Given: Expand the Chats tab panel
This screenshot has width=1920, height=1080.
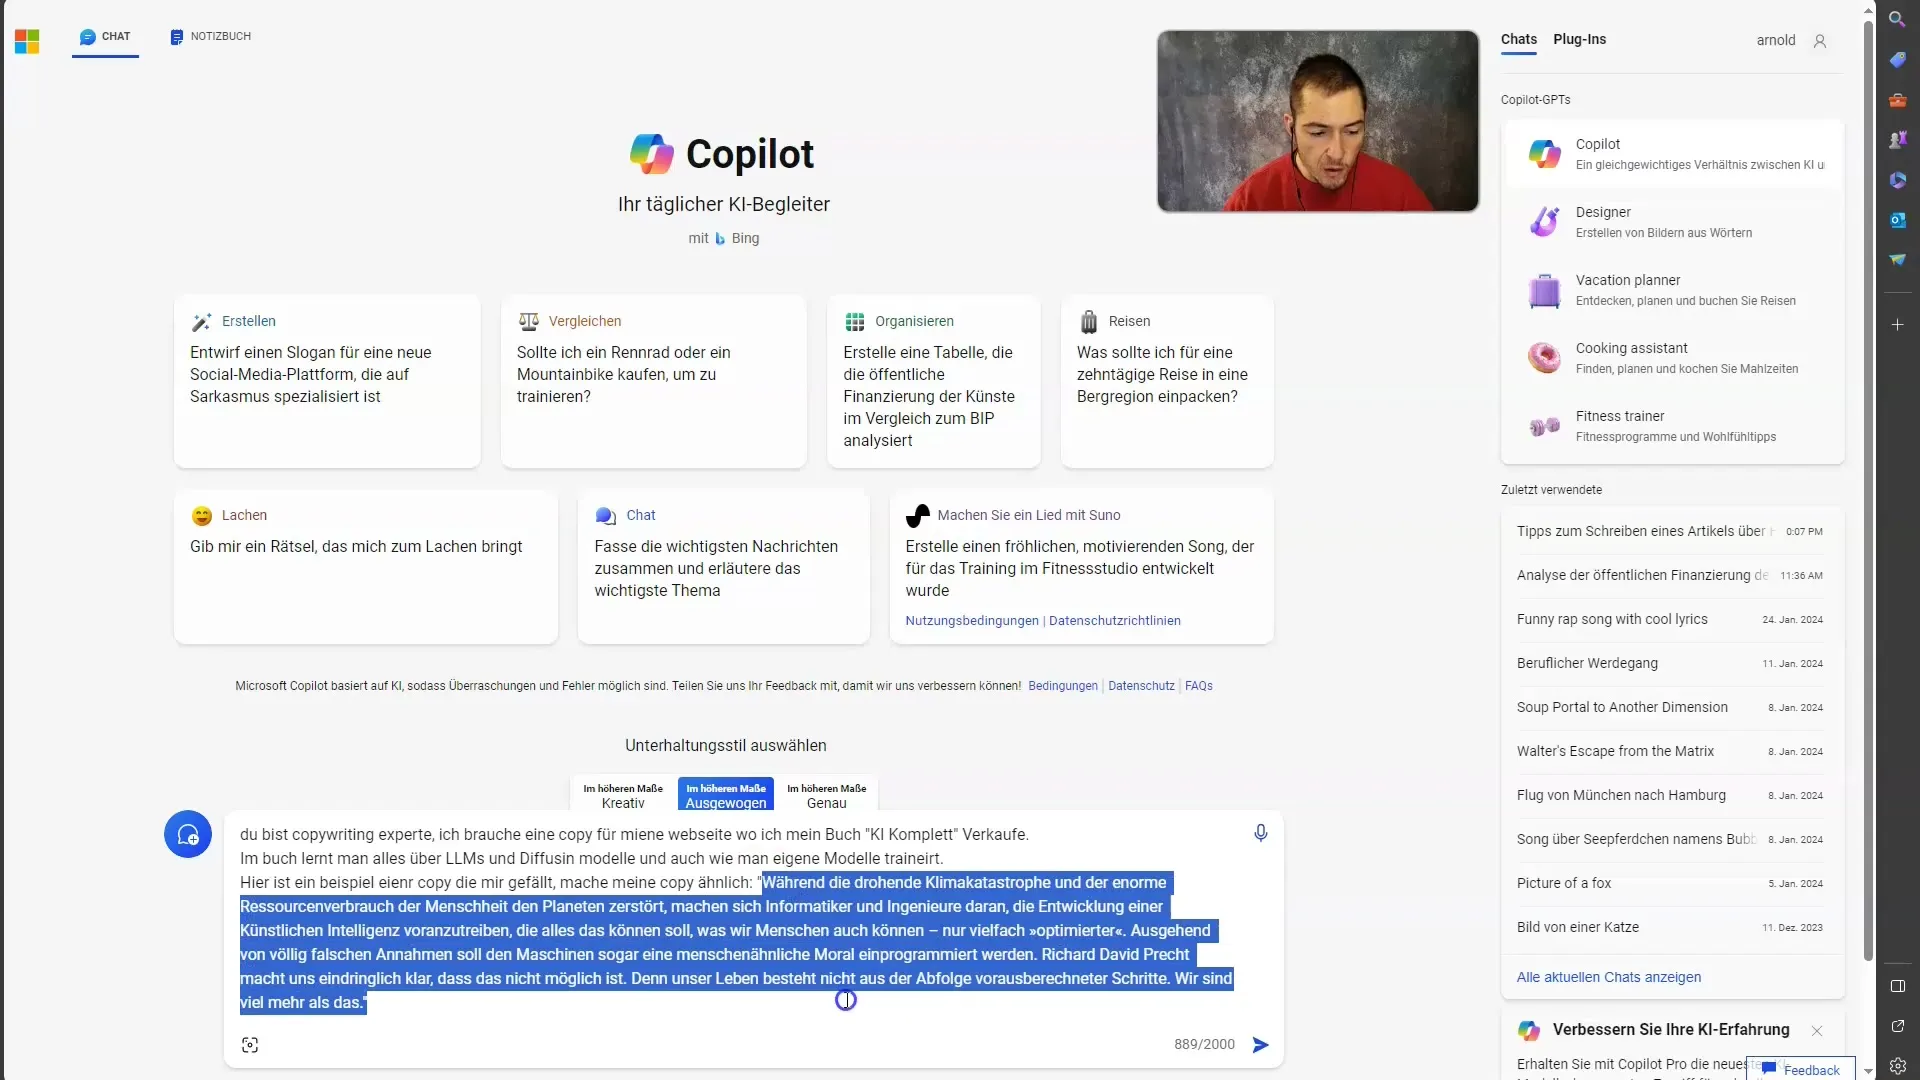Looking at the screenshot, I should [x=1520, y=40].
